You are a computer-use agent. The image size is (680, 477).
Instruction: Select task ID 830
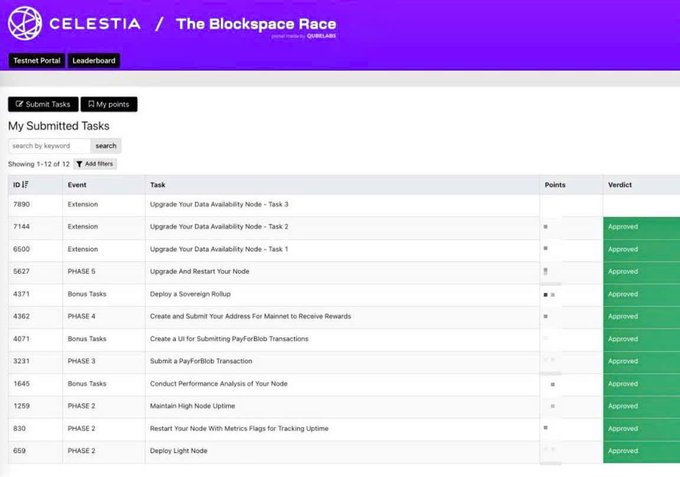(19, 428)
